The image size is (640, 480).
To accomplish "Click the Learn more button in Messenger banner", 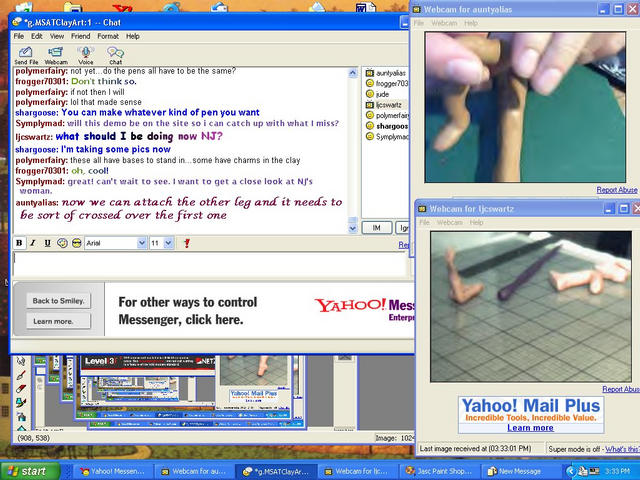I will [x=58, y=321].
